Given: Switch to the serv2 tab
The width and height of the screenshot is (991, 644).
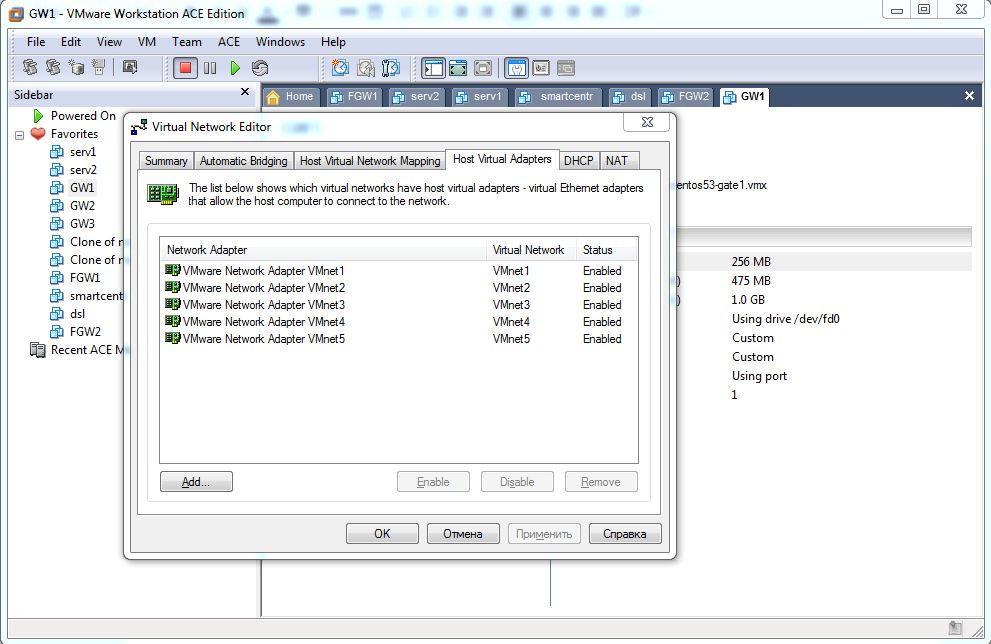Looking at the screenshot, I should (416, 97).
